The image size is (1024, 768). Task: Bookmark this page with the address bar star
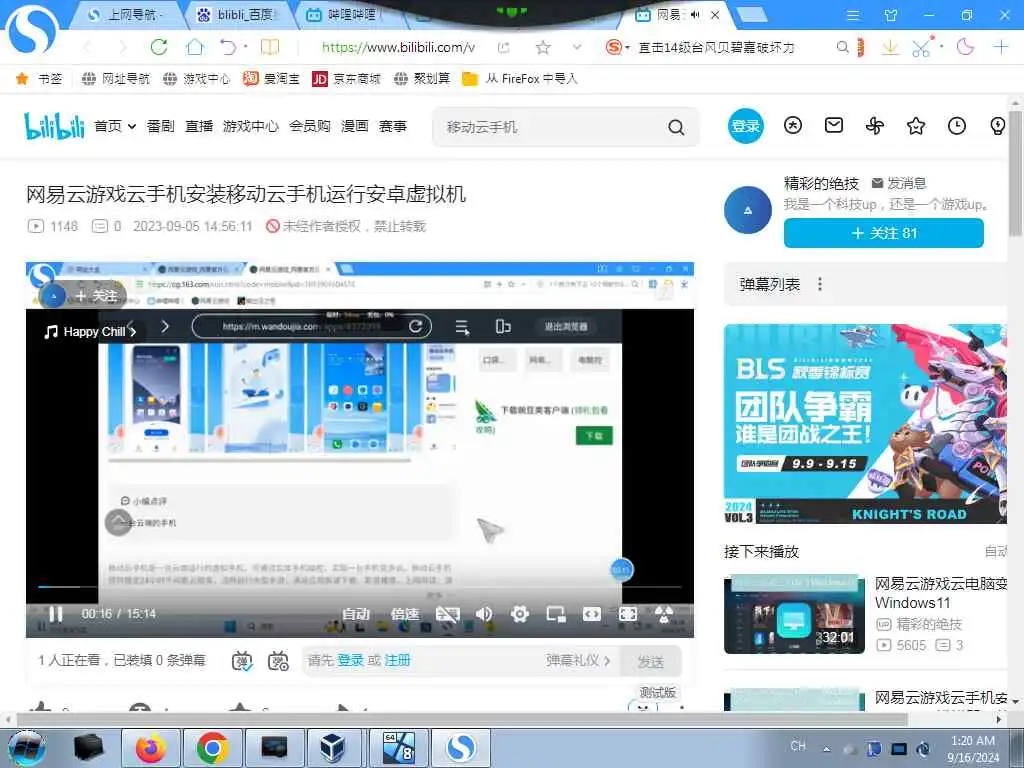point(543,47)
